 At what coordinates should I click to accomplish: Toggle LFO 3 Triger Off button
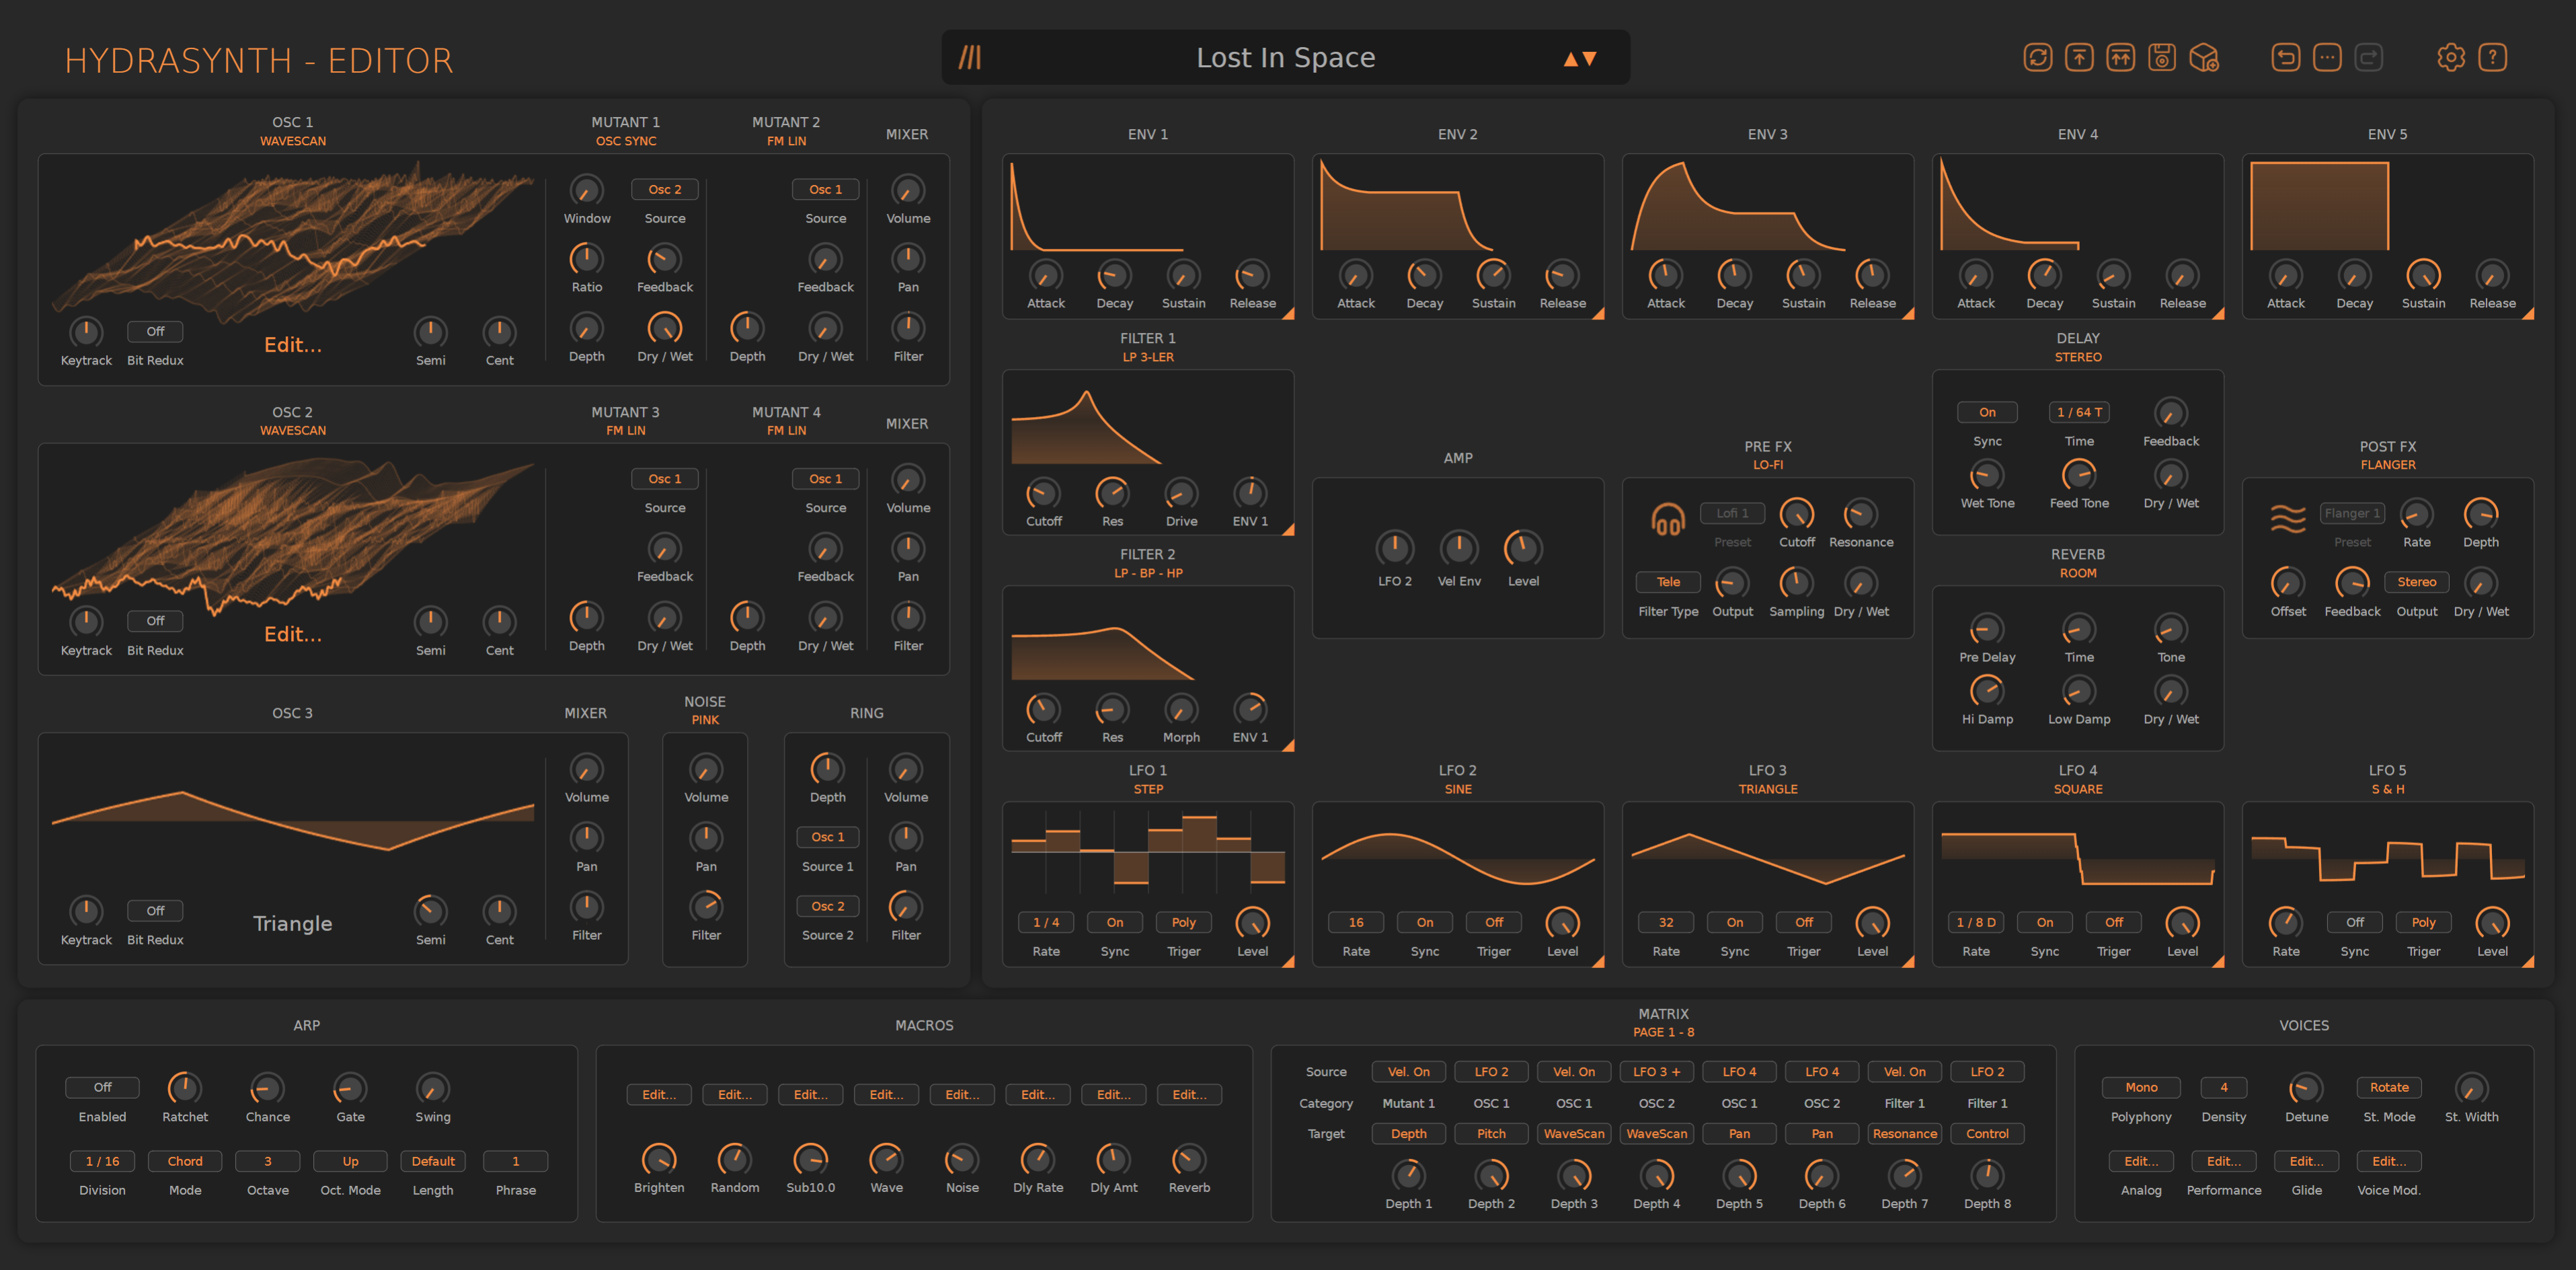pyautogui.click(x=1803, y=922)
